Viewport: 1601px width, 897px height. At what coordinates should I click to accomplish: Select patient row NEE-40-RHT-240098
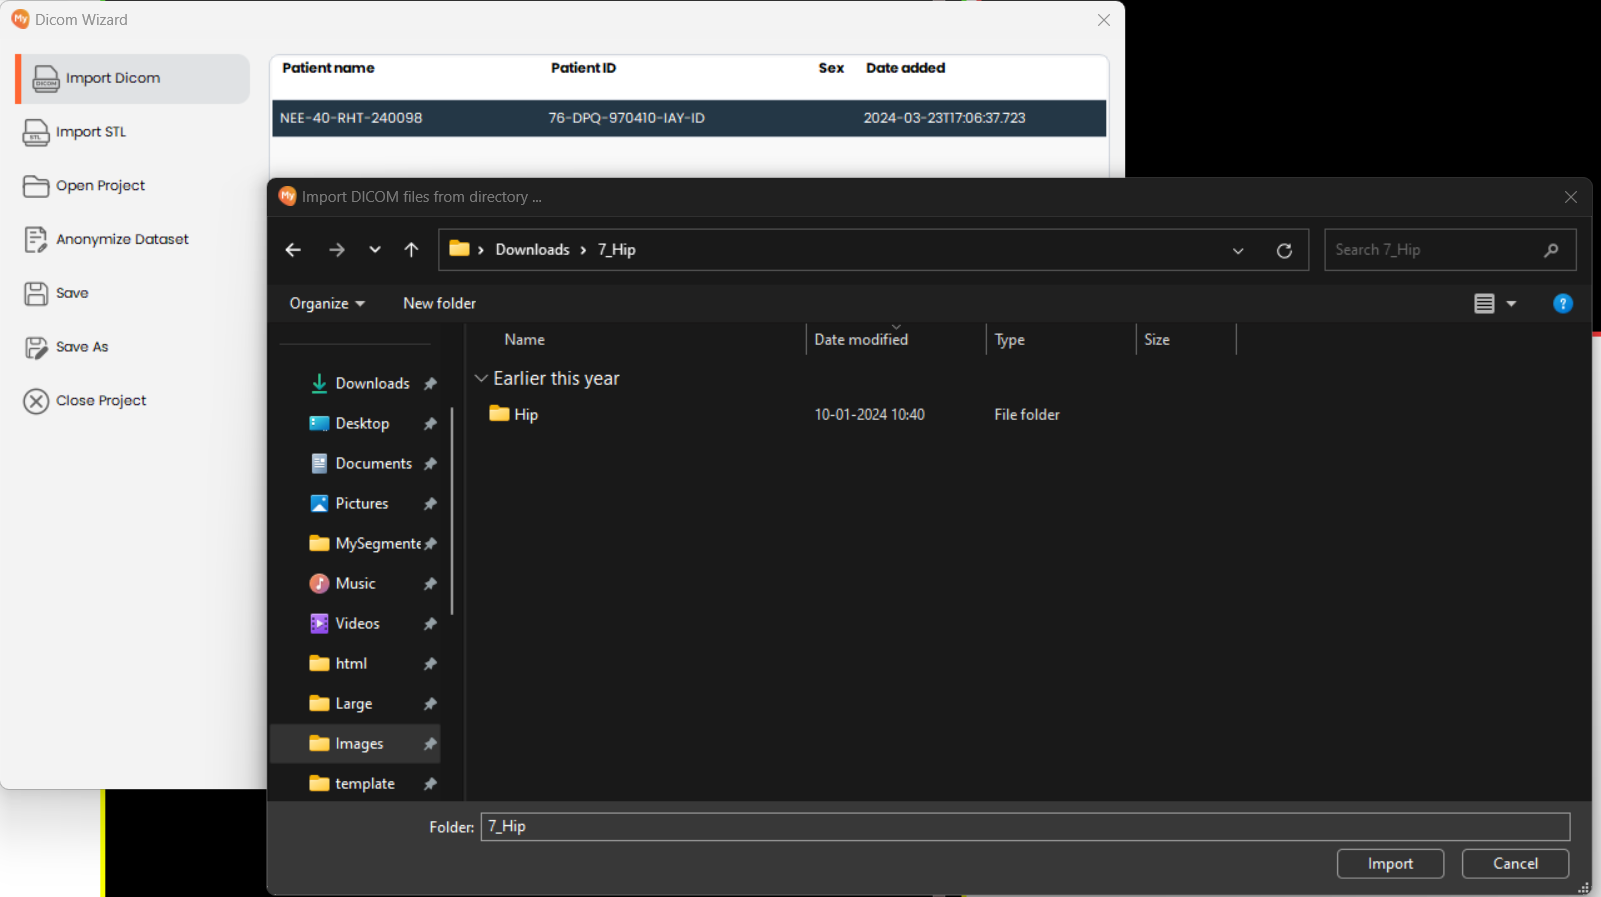[688, 118]
